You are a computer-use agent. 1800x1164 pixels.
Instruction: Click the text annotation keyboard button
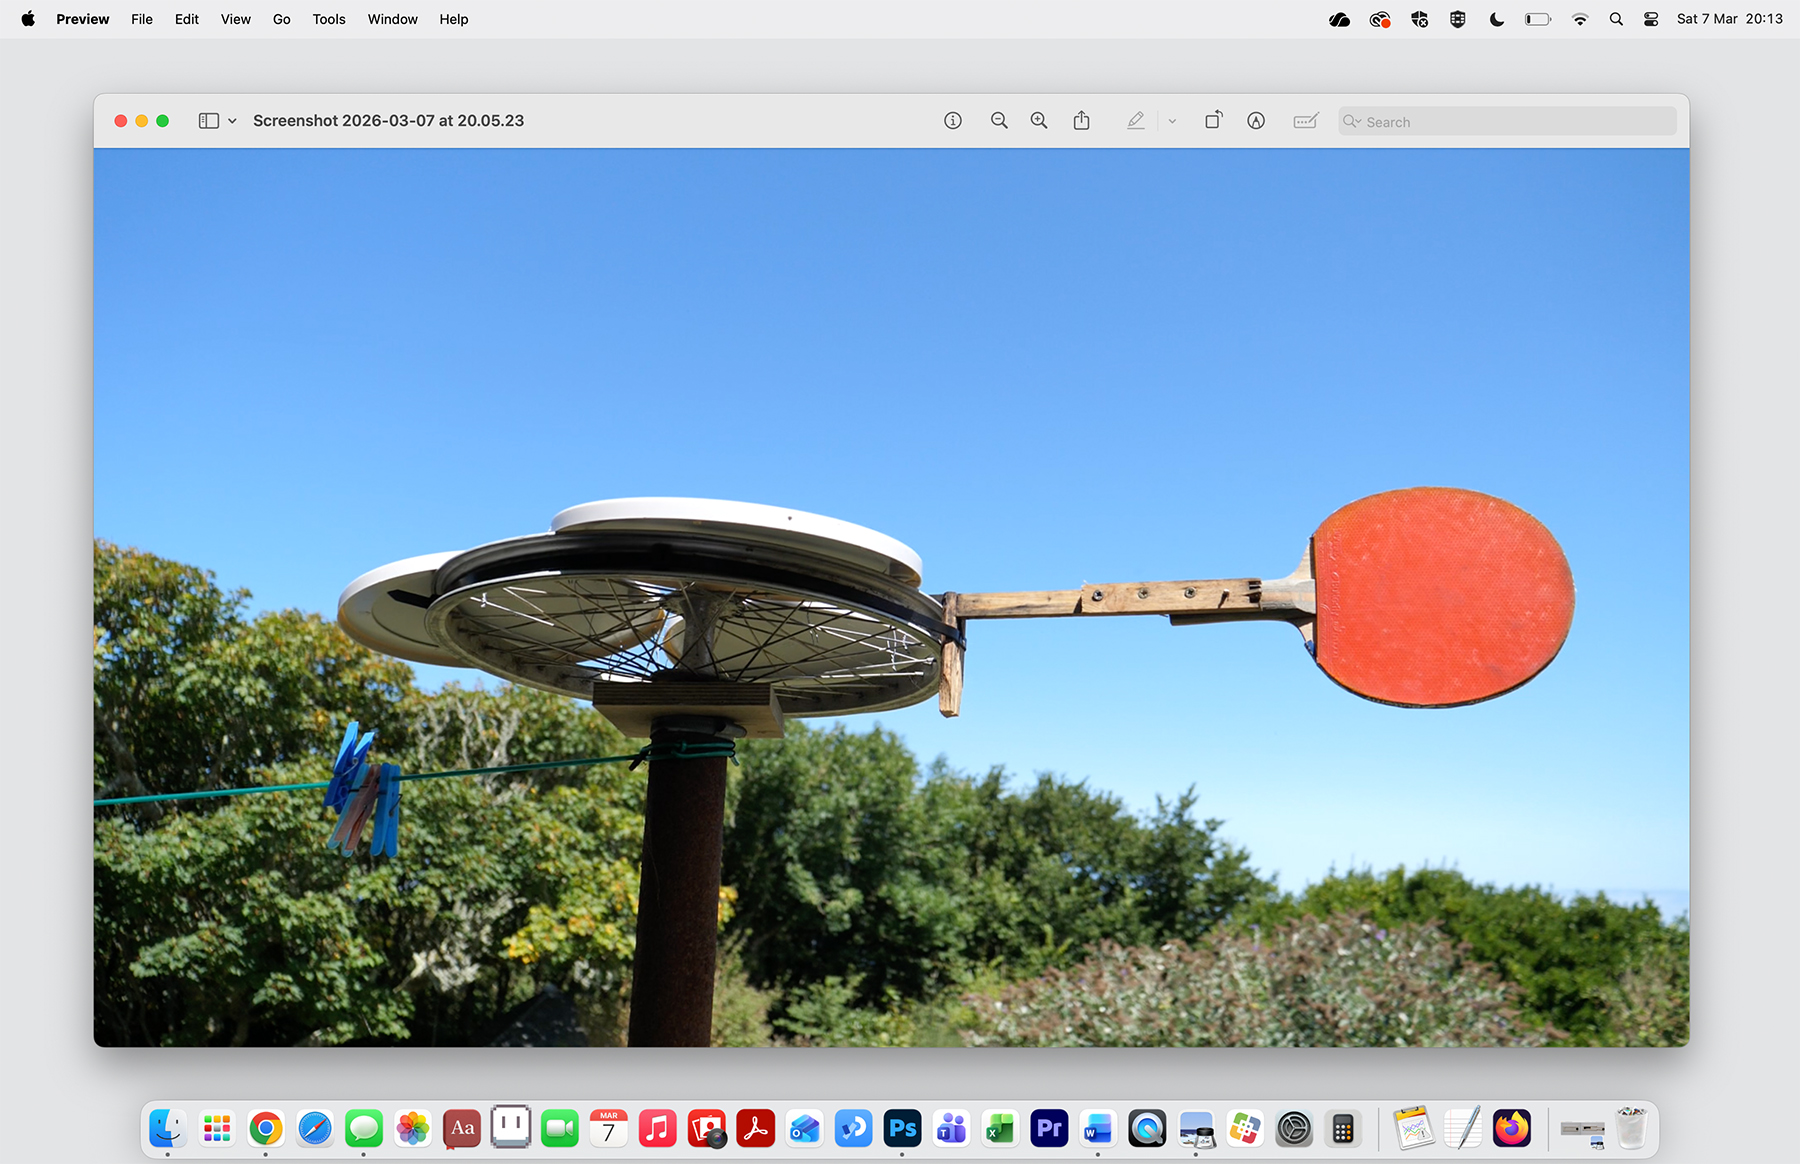click(1305, 120)
